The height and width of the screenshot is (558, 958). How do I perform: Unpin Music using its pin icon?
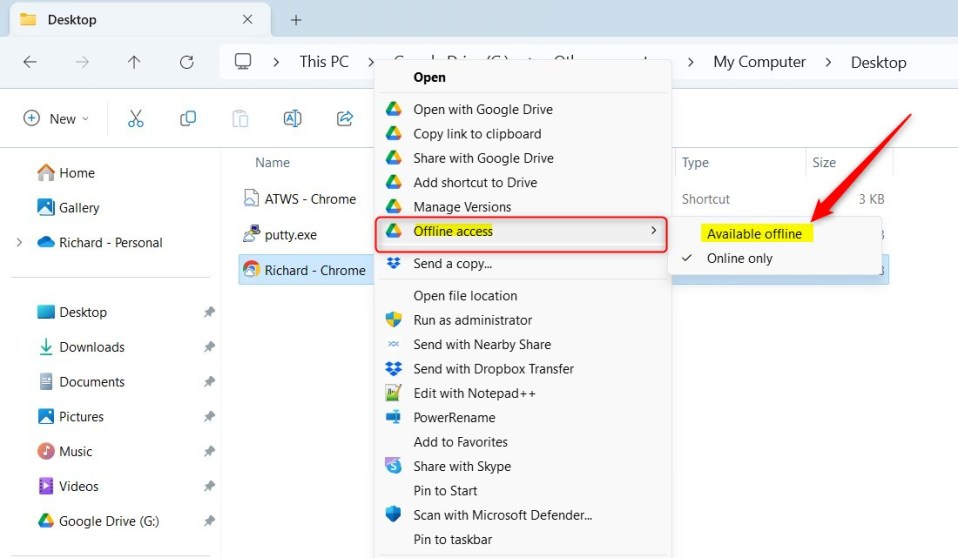pos(209,452)
